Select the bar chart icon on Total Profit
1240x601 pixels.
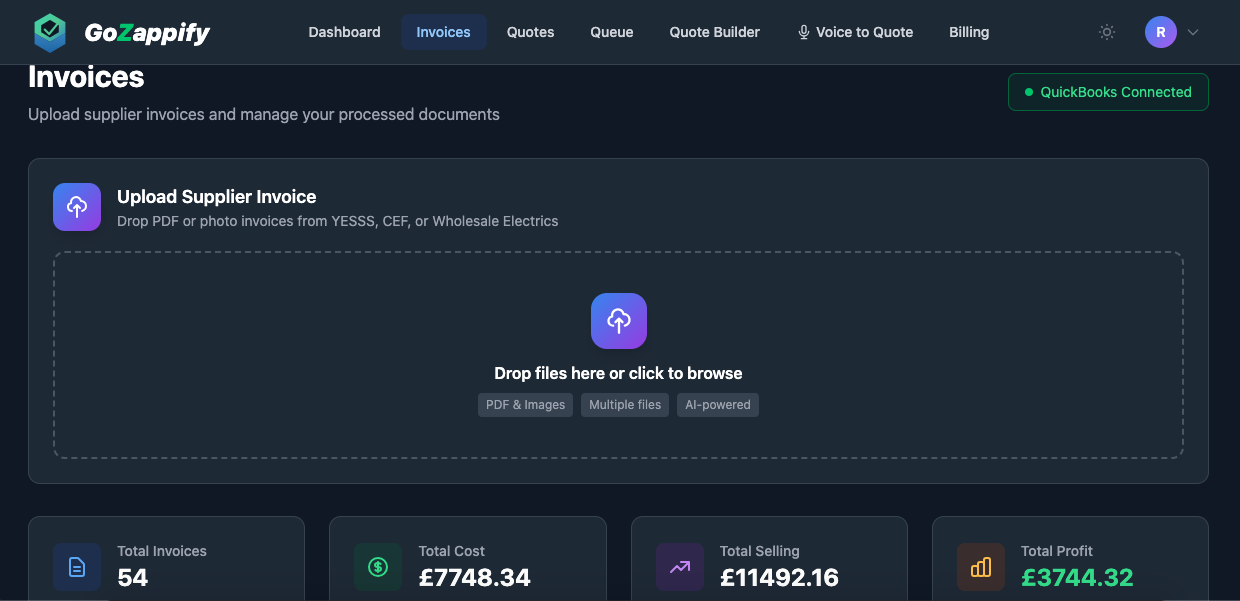coord(981,566)
